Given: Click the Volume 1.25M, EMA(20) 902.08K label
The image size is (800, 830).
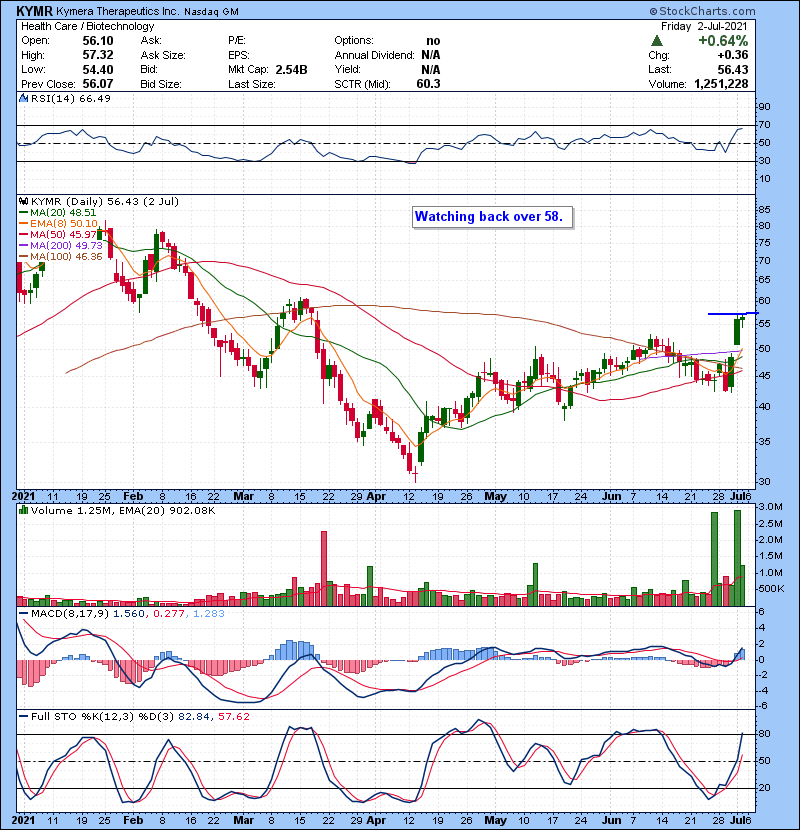Looking at the screenshot, I should pos(123,511).
